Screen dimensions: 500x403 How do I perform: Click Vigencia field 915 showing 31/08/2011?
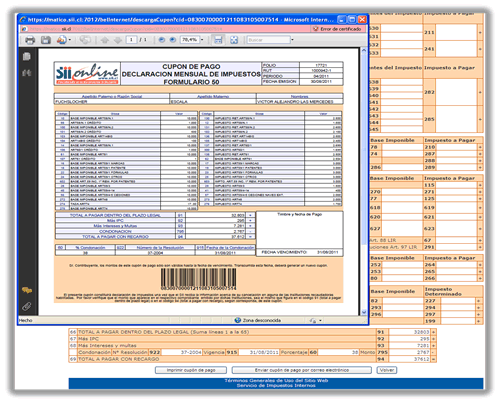pos(259,352)
